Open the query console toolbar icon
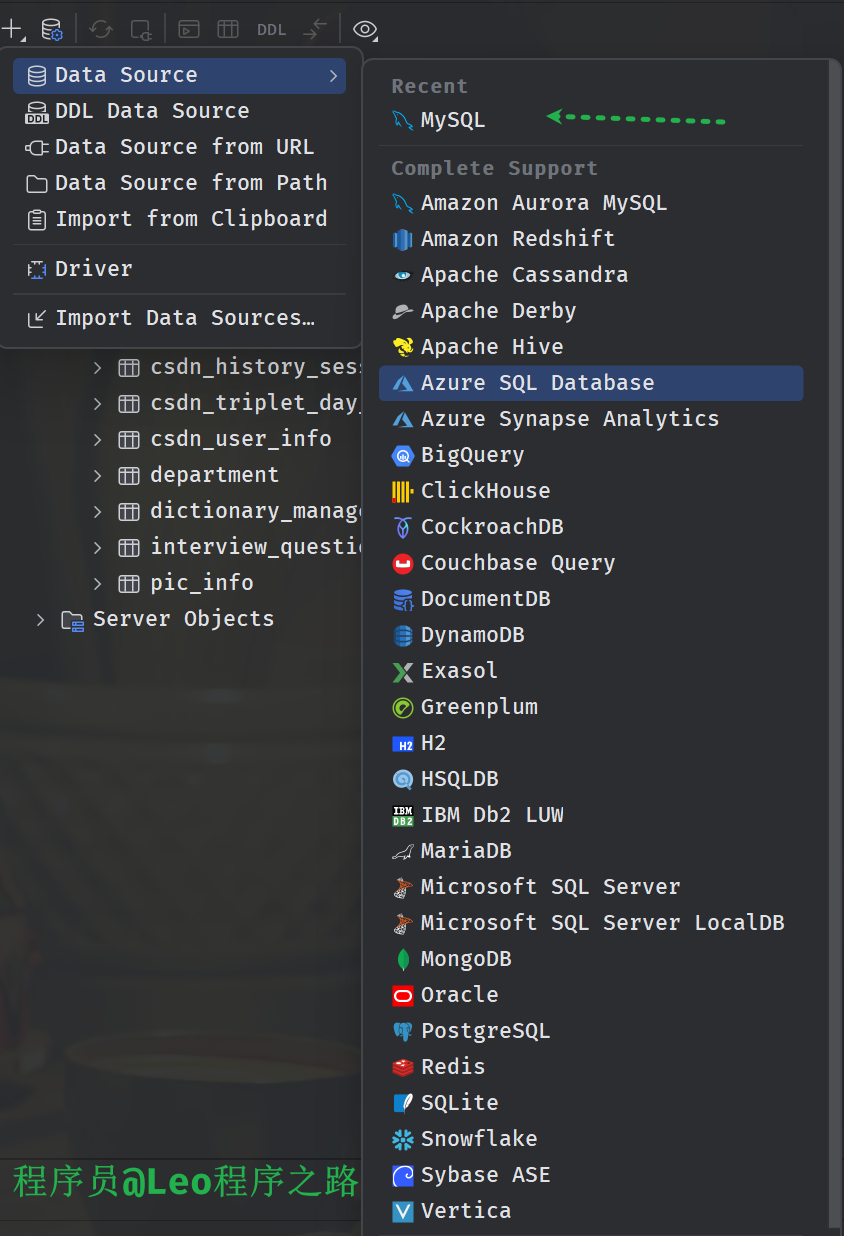This screenshot has height=1236, width=844. click(188, 30)
